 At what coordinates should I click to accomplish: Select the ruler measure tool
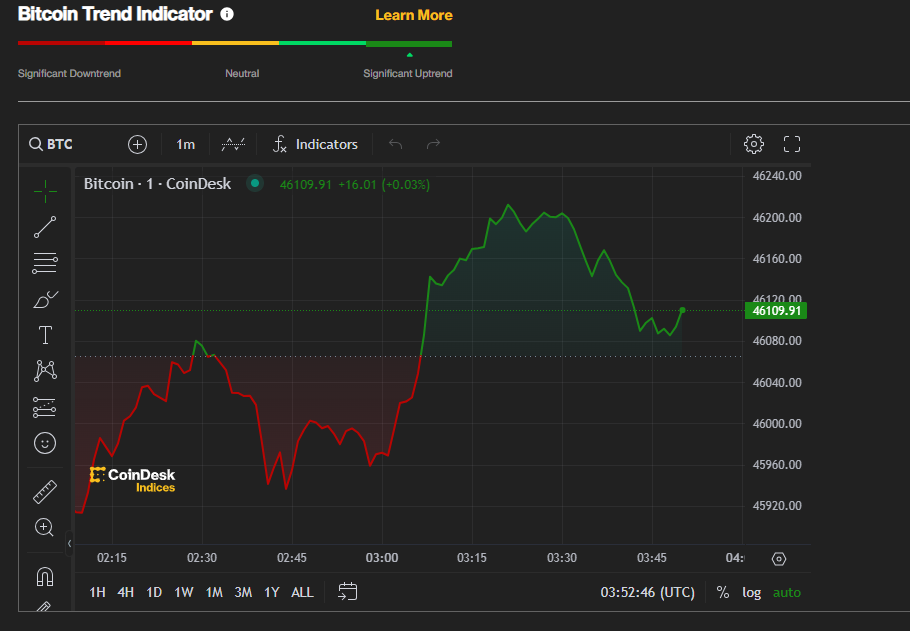[45, 492]
